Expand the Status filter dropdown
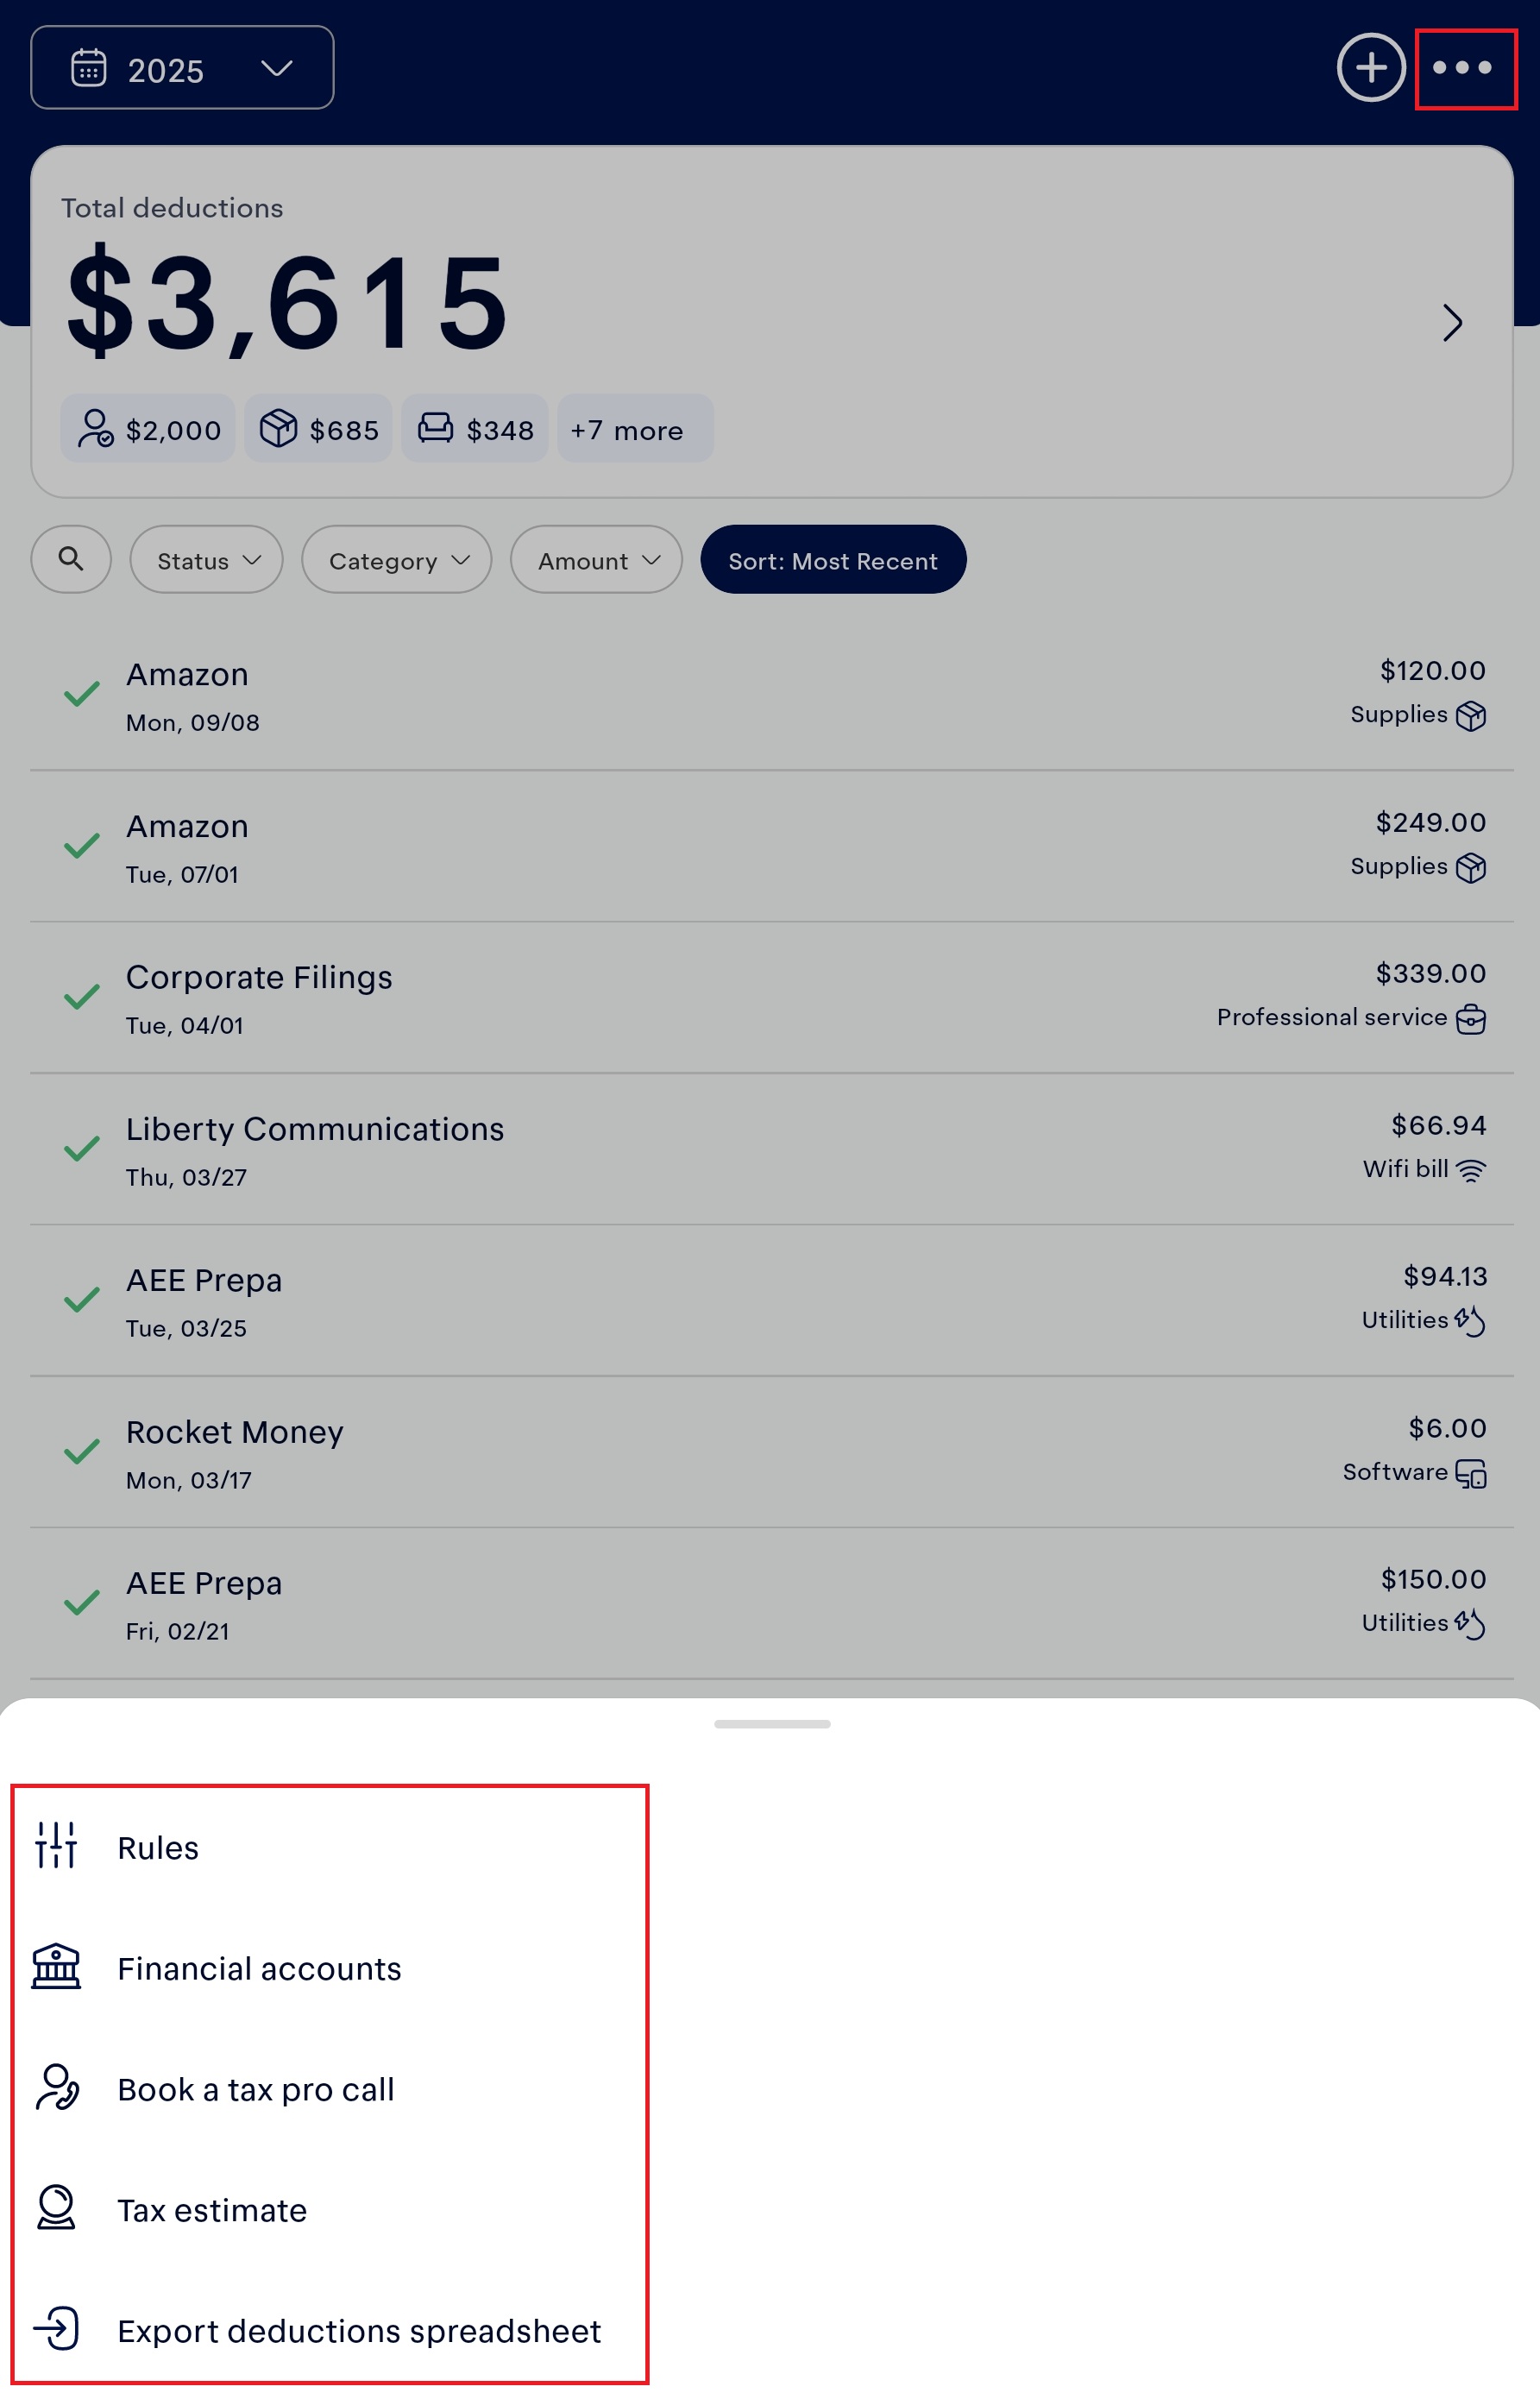The image size is (1540, 2399). pos(206,560)
